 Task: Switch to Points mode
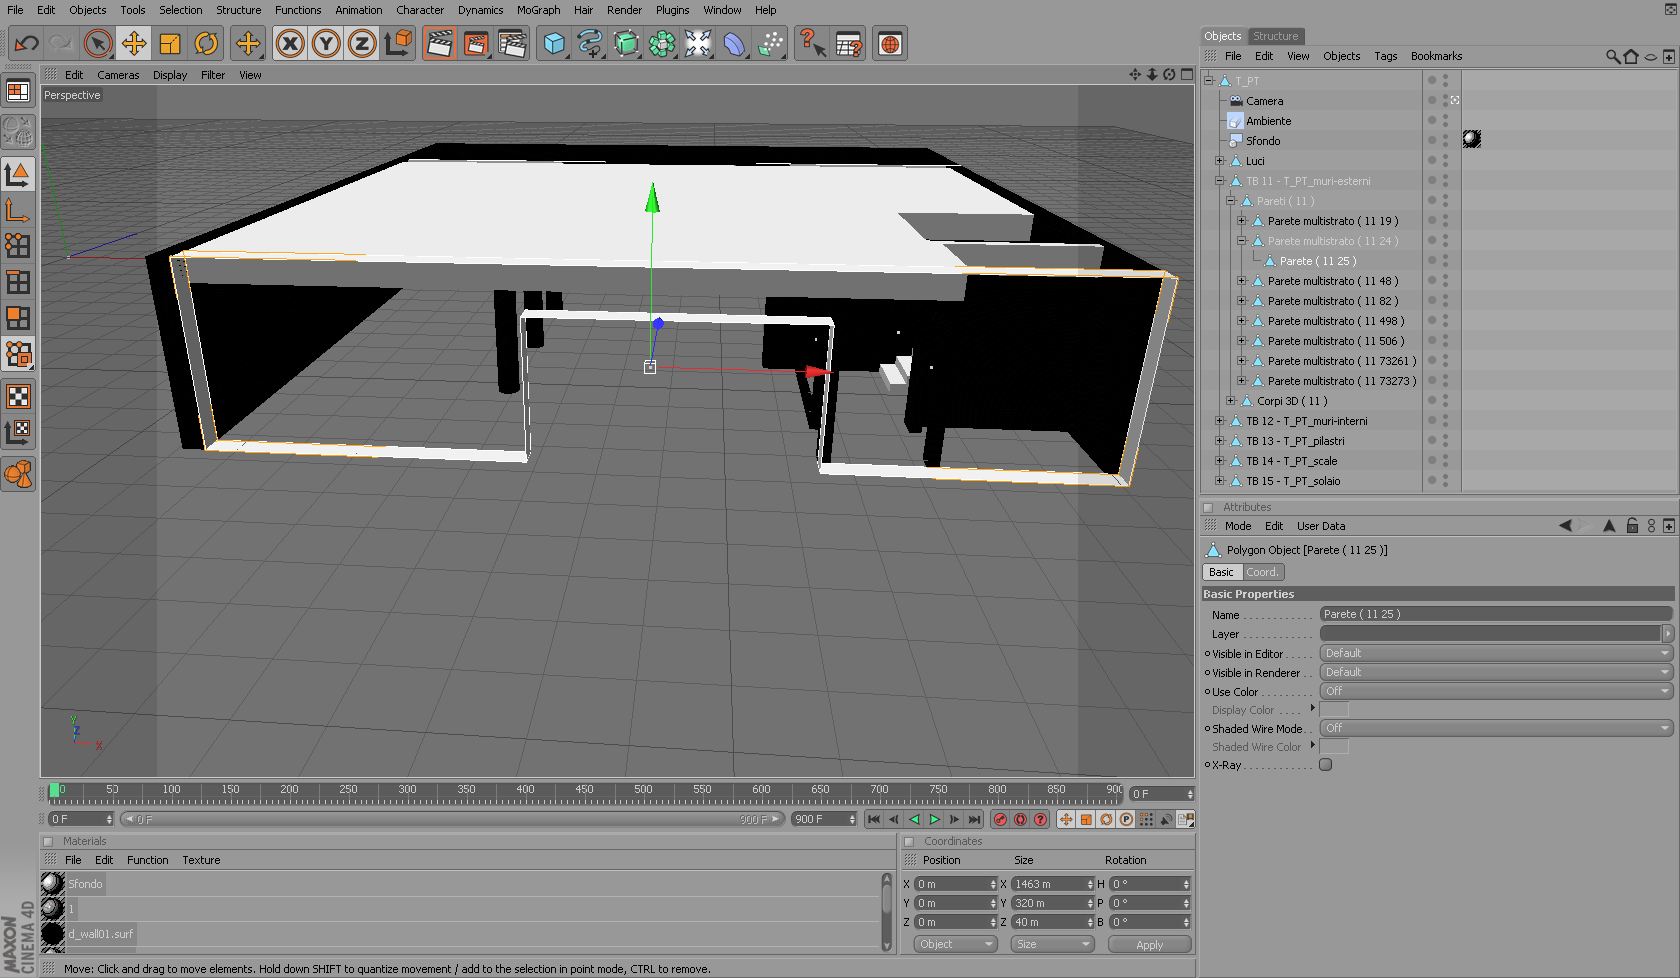point(18,246)
